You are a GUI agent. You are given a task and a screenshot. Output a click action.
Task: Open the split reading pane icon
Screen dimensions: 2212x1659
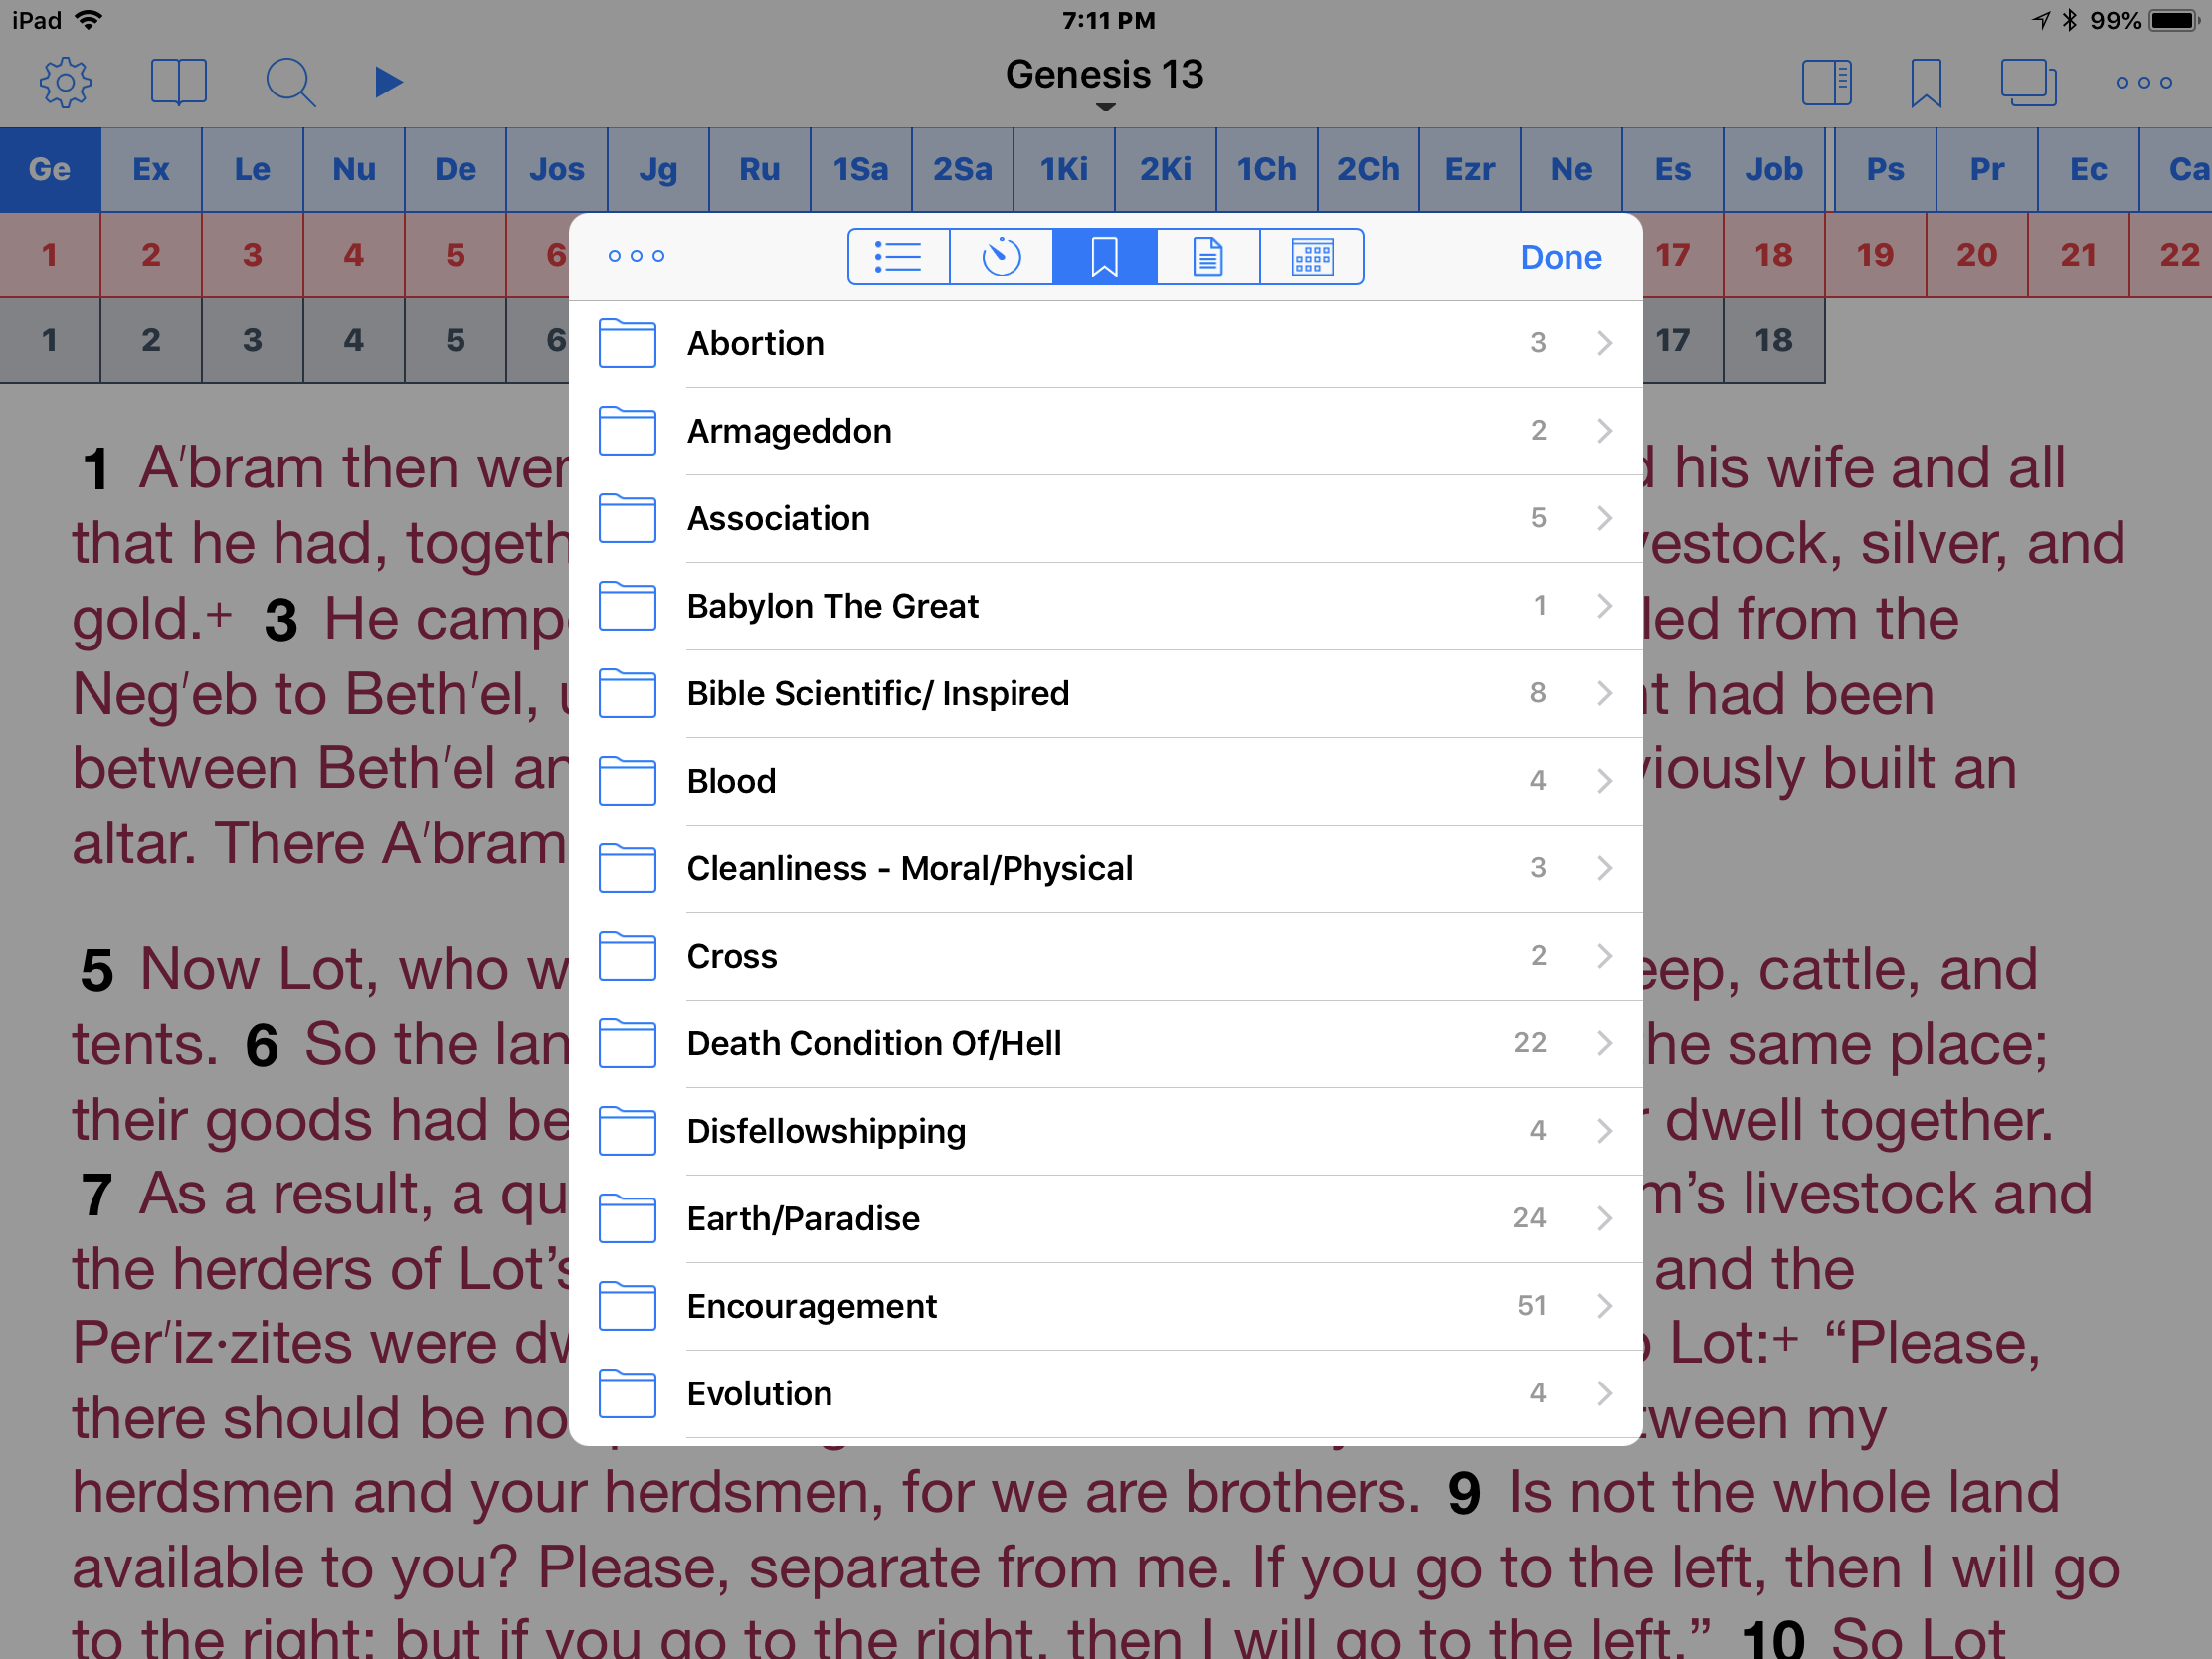(x=1826, y=82)
